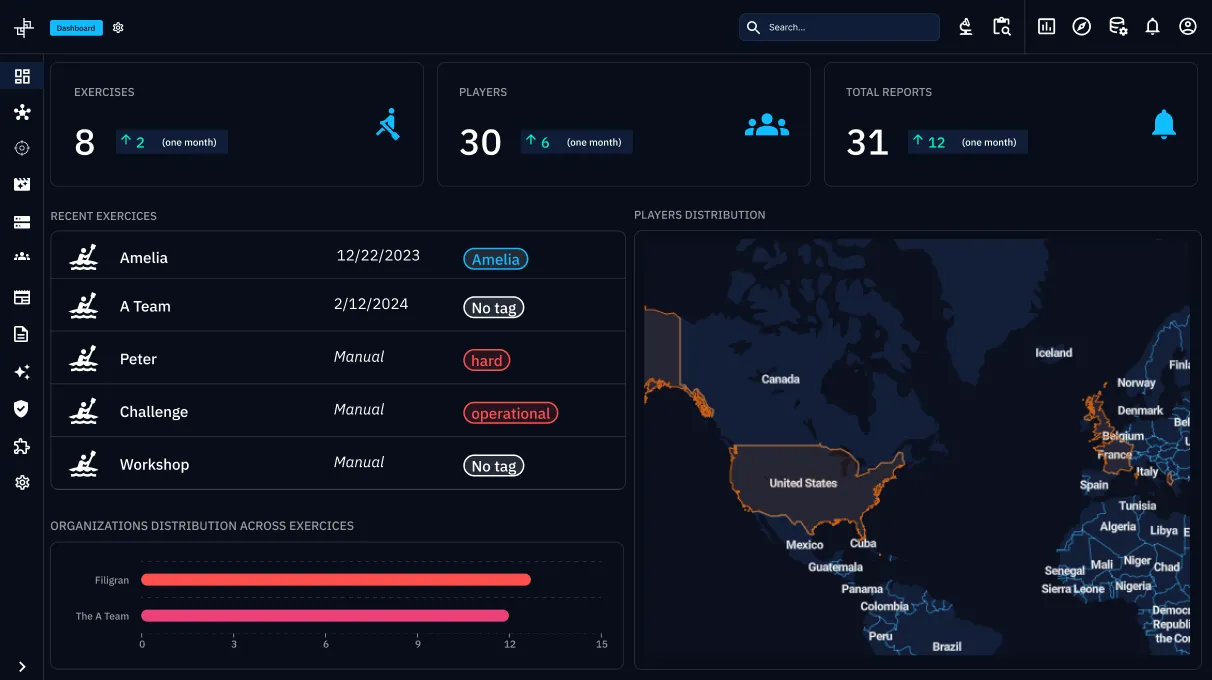Open the user account profile icon
1212x680 pixels.
(1187, 27)
